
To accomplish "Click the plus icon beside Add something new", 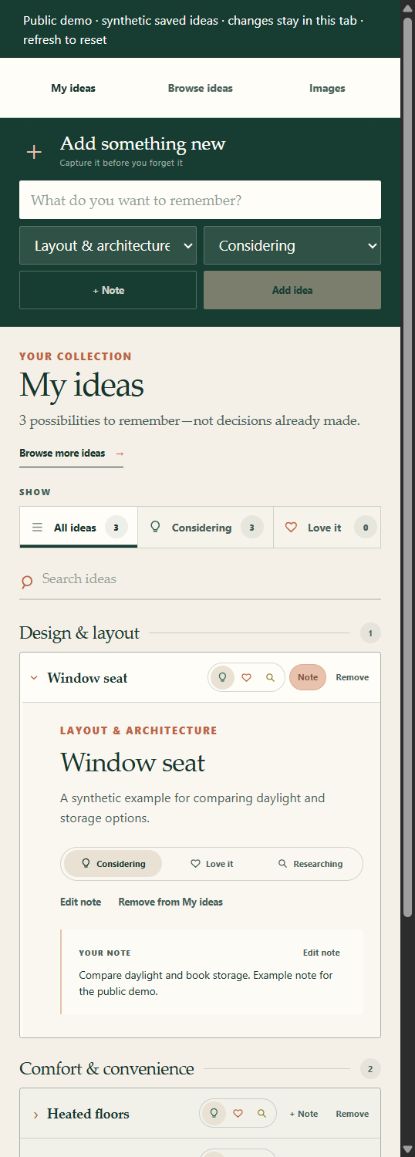I will click(34, 152).
